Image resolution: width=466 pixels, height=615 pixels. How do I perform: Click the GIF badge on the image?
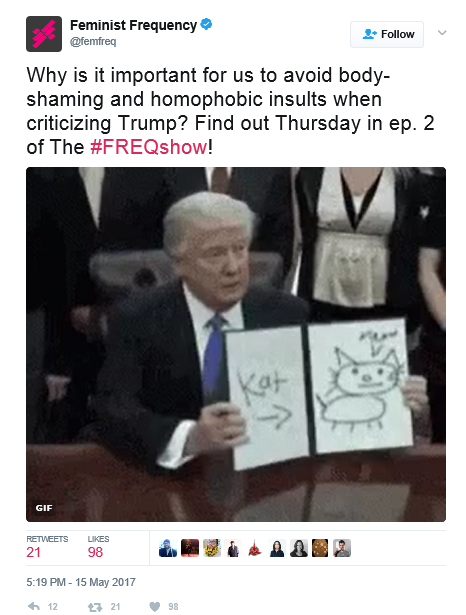tap(44, 508)
